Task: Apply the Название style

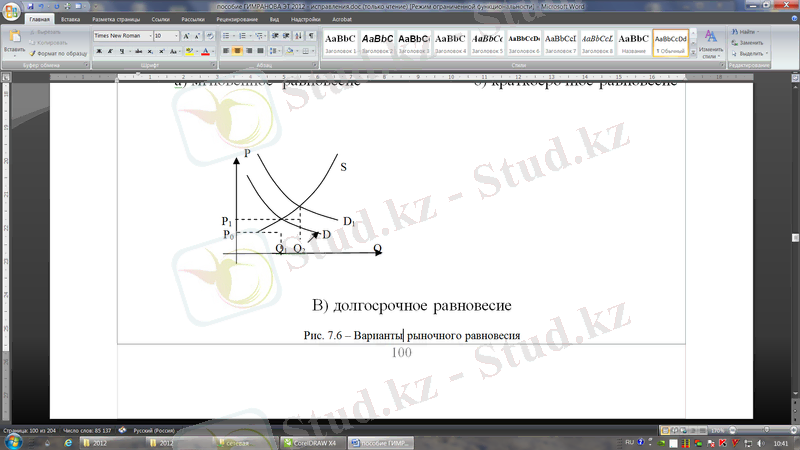Action: click(634, 43)
